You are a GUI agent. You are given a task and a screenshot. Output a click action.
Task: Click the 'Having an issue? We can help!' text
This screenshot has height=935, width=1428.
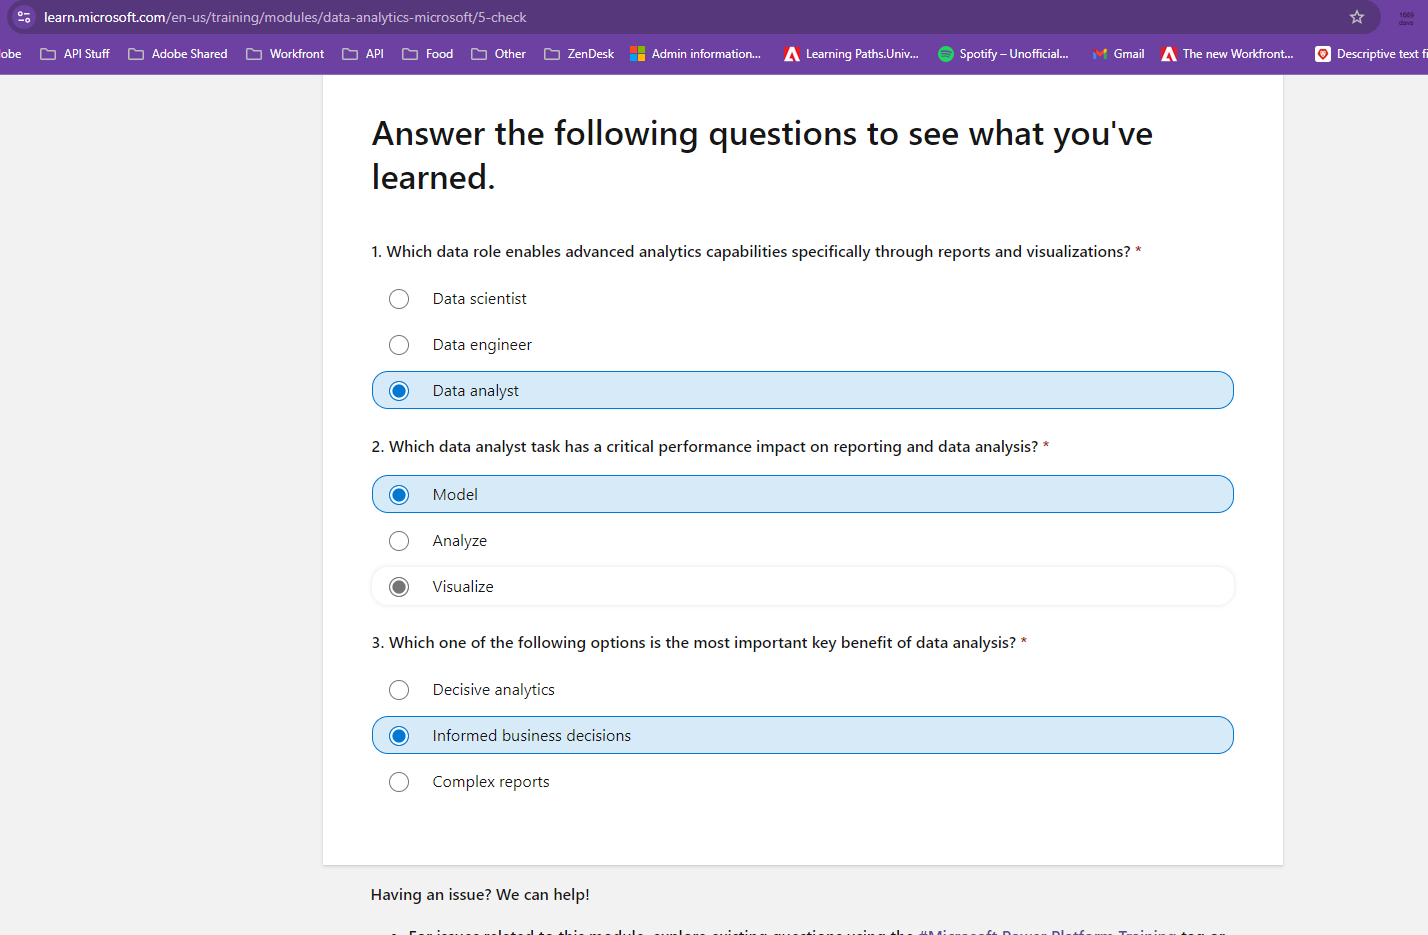click(x=480, y=895)
